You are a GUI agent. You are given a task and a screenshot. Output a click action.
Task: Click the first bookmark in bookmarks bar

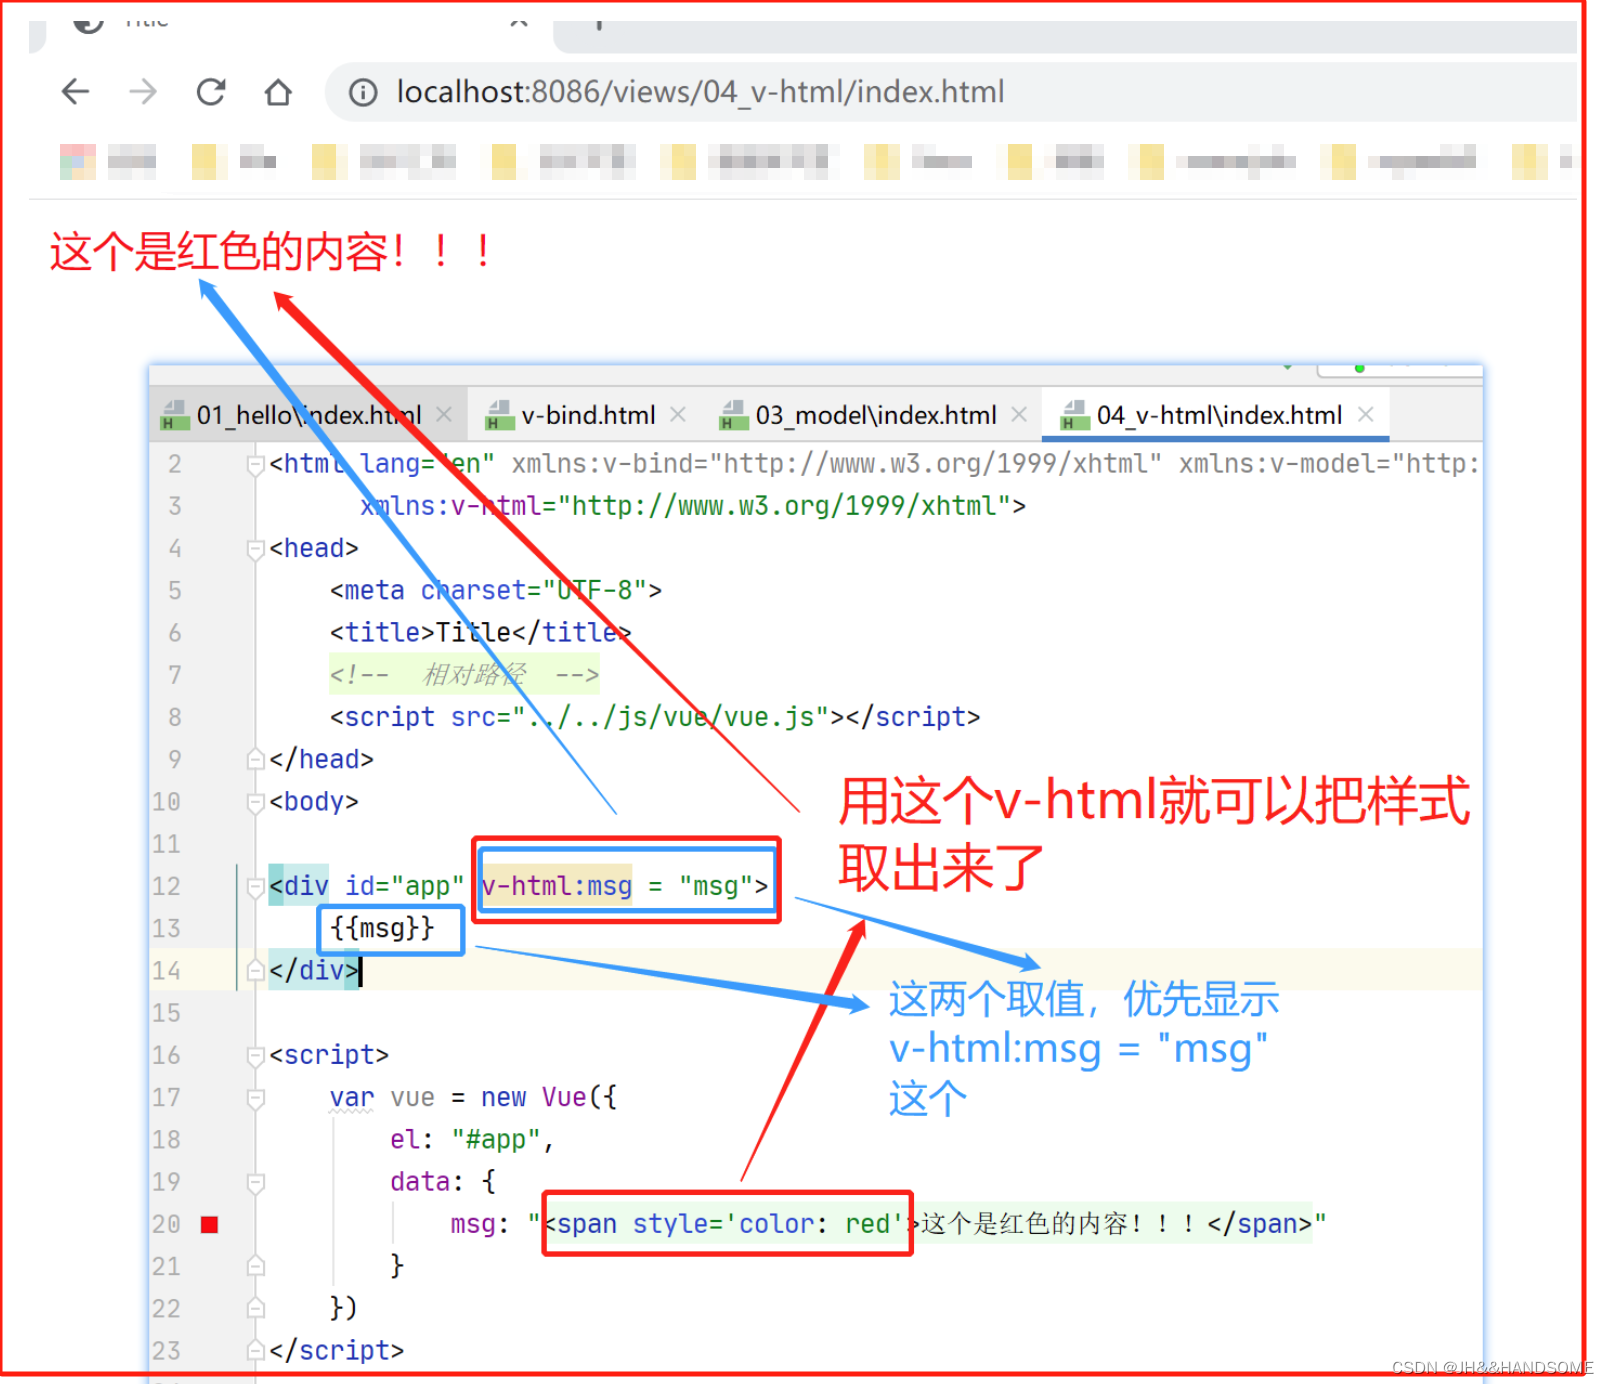tap(108, 161)
